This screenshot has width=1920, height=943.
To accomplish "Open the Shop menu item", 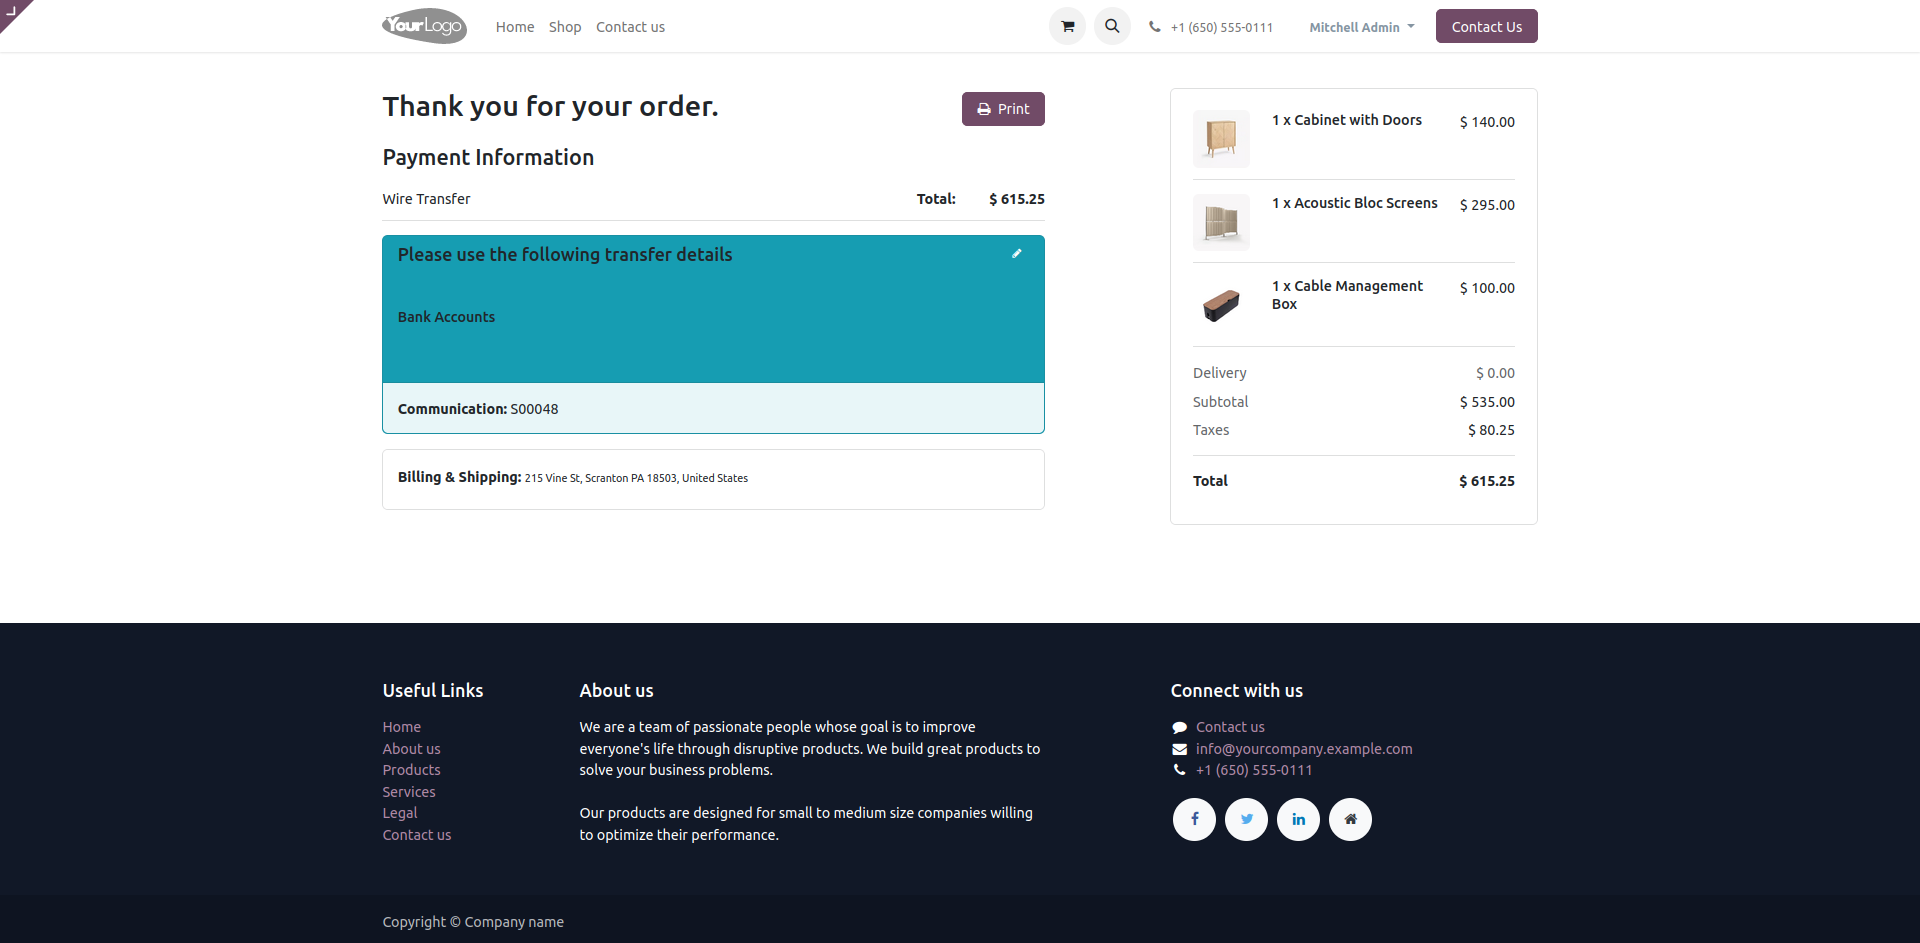I will pyautogui.click(x=565, y=27).
